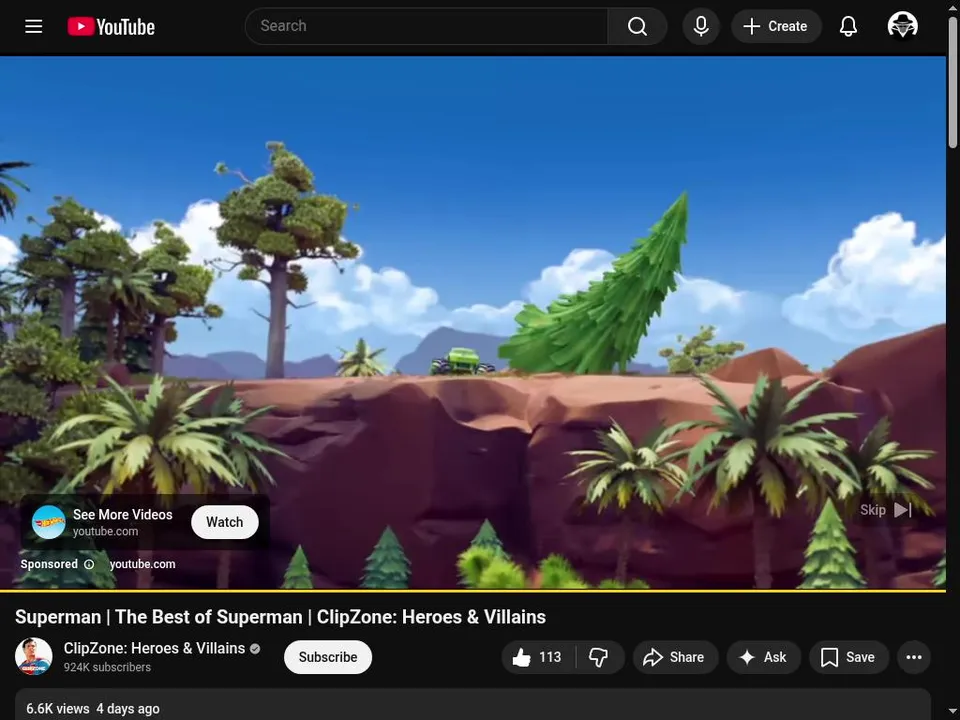Viewport: 960px width, 720px height.
Task: Open Sponsored info icon
Action: pos(89,564)
